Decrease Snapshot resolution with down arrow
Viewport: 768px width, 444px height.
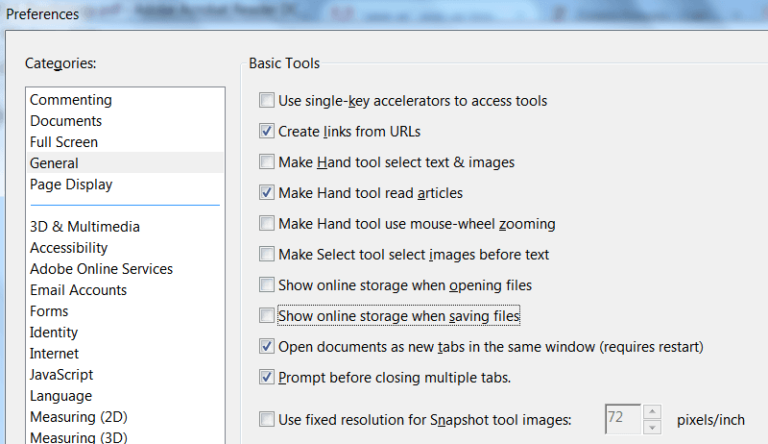652,427
